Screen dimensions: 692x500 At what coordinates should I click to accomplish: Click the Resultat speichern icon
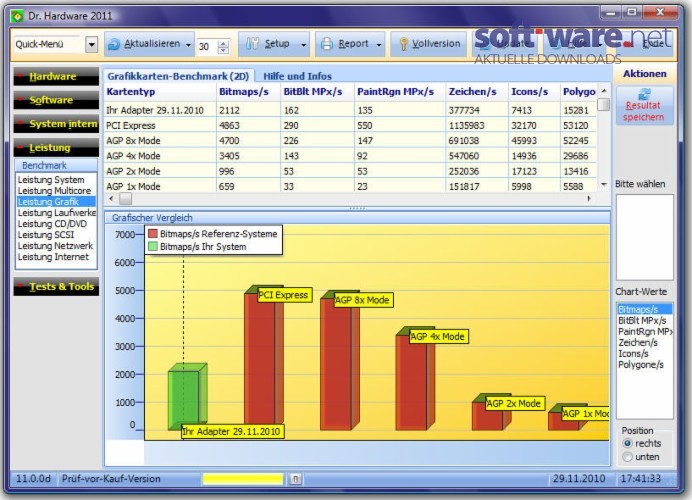click(x=644, y=94)
